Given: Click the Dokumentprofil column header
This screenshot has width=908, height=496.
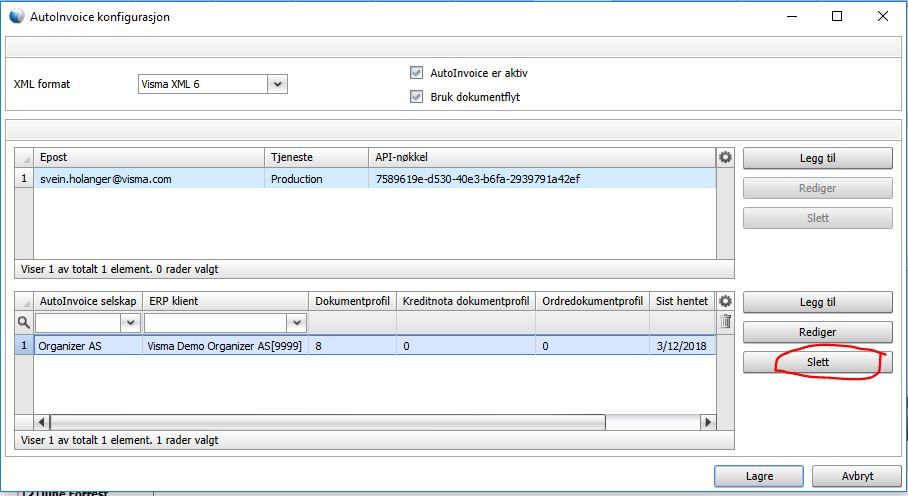Looking at the screenshot, I should (x=352, y=301).
